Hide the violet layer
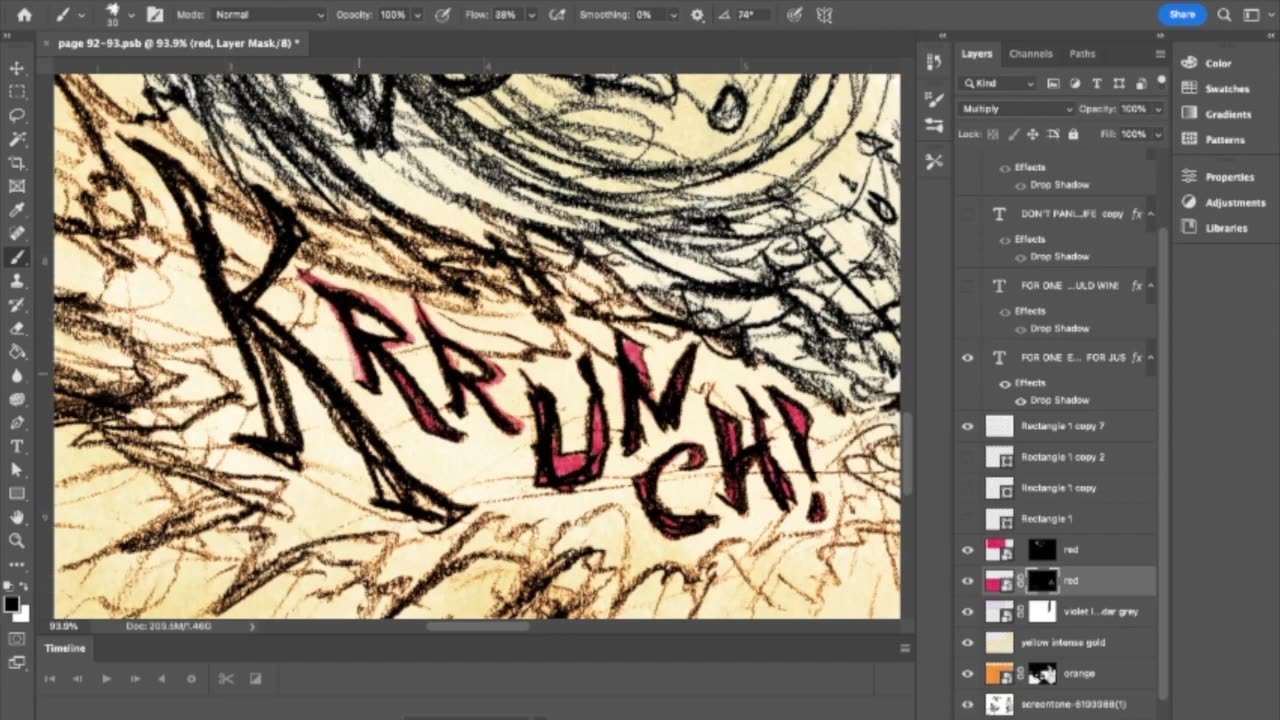The height and width of the screenshot is (720, 1280). pos(967,612)
